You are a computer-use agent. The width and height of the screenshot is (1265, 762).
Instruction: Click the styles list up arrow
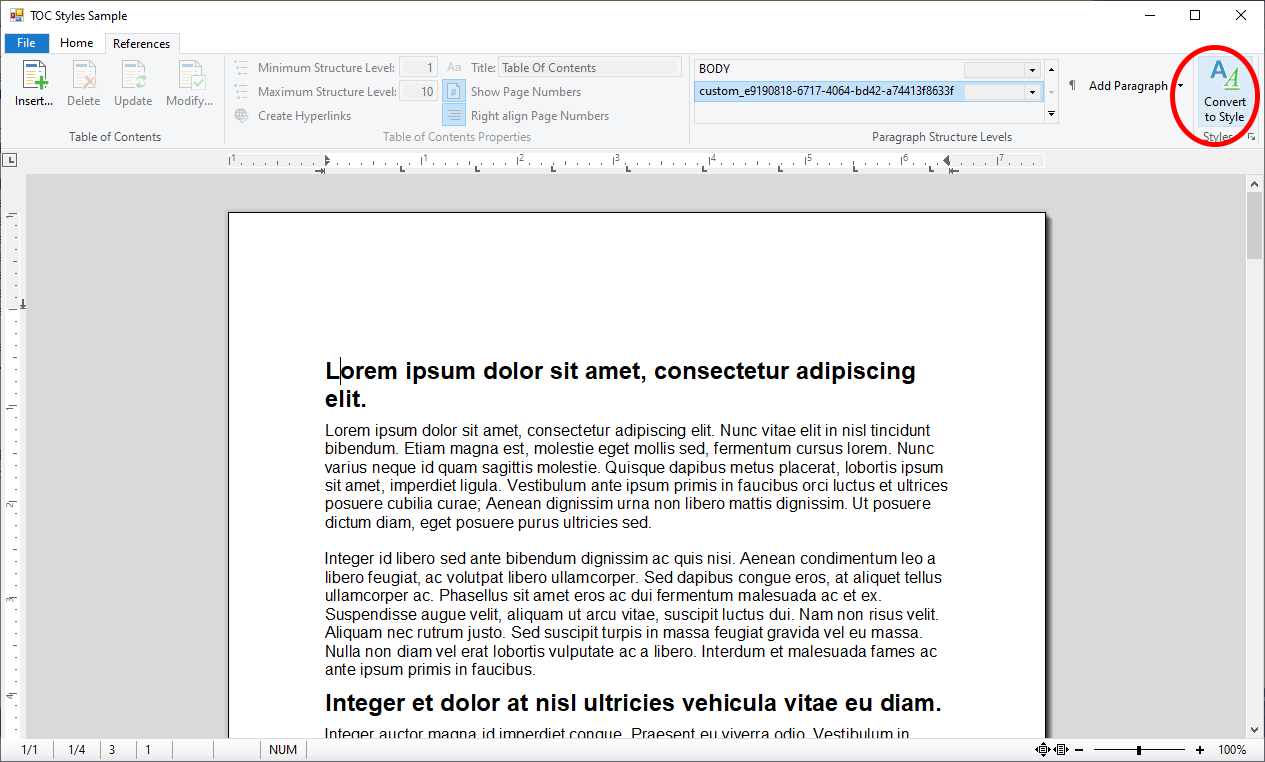[1051, 70]
